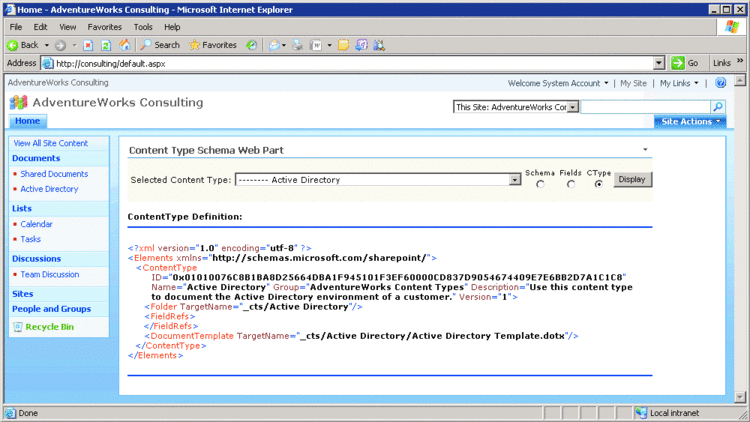Open the Favorites toolbar button
Image resolution: width=750 pixels, height=422 pixels.
pos(213,45)
